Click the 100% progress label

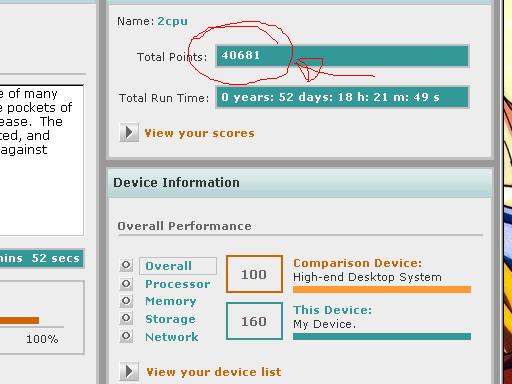42,339
